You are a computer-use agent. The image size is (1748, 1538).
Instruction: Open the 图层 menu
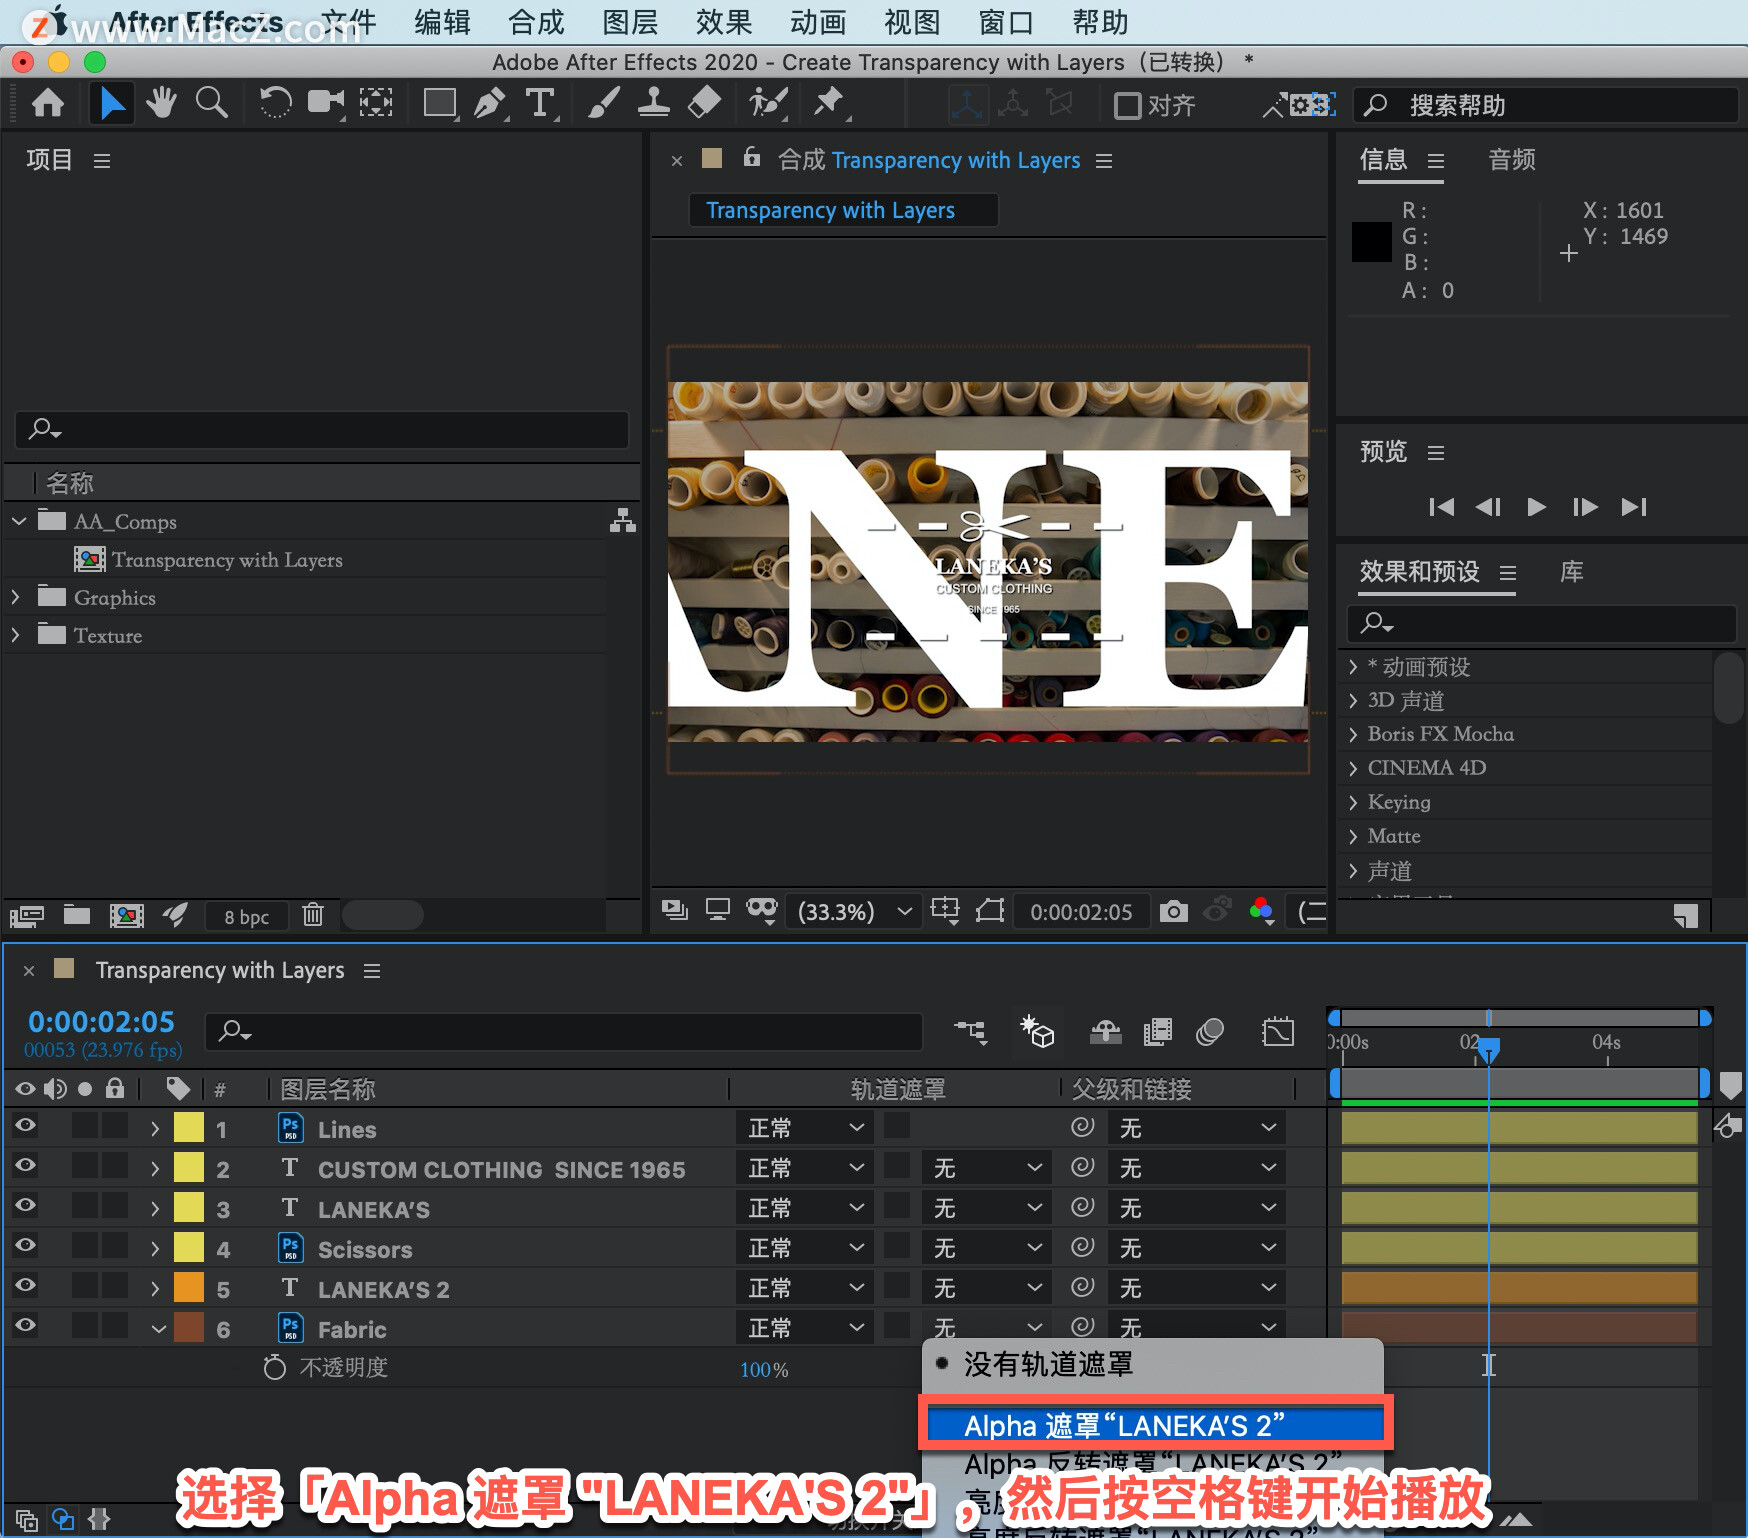pyautogui.click(x=630, y=22)
